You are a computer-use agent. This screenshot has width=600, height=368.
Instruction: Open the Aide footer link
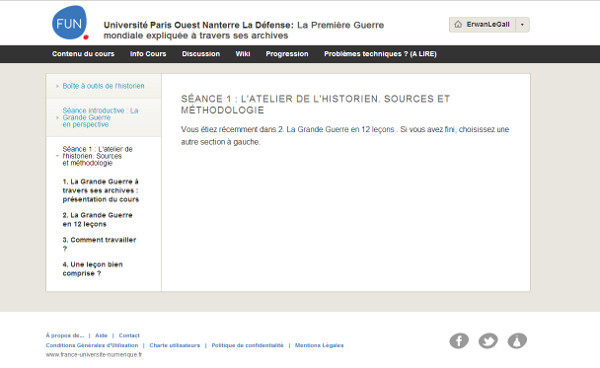[101, 335]
